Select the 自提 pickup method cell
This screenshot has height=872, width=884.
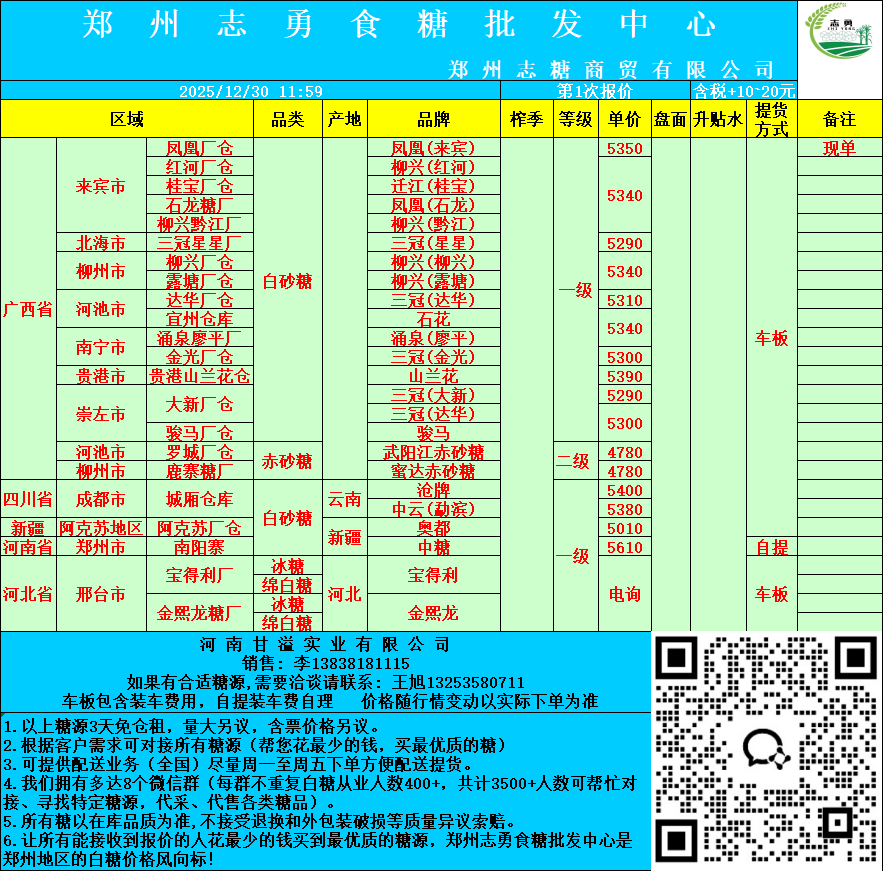click(x=771, y=547)
